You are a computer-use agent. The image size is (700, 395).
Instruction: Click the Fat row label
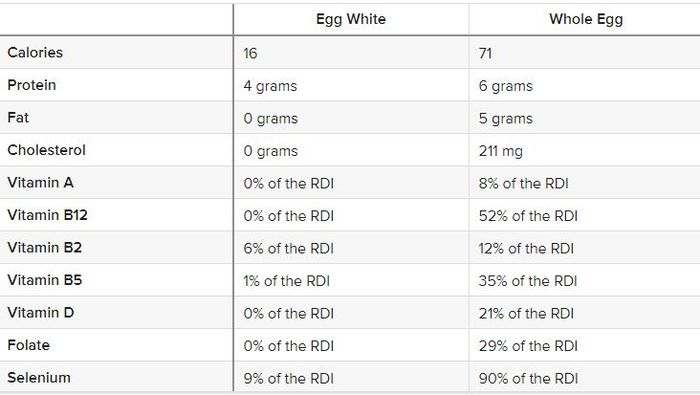18,118
